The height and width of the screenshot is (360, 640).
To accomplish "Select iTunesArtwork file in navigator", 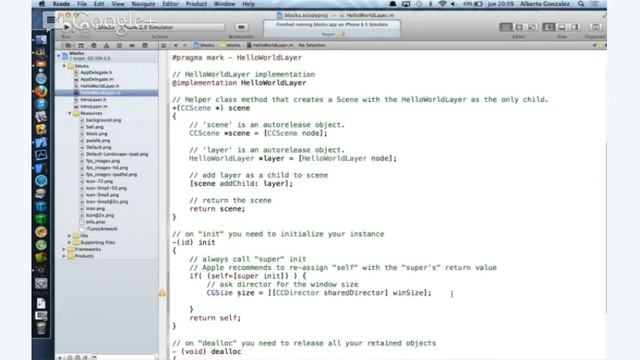I will (x=102, y=229).
